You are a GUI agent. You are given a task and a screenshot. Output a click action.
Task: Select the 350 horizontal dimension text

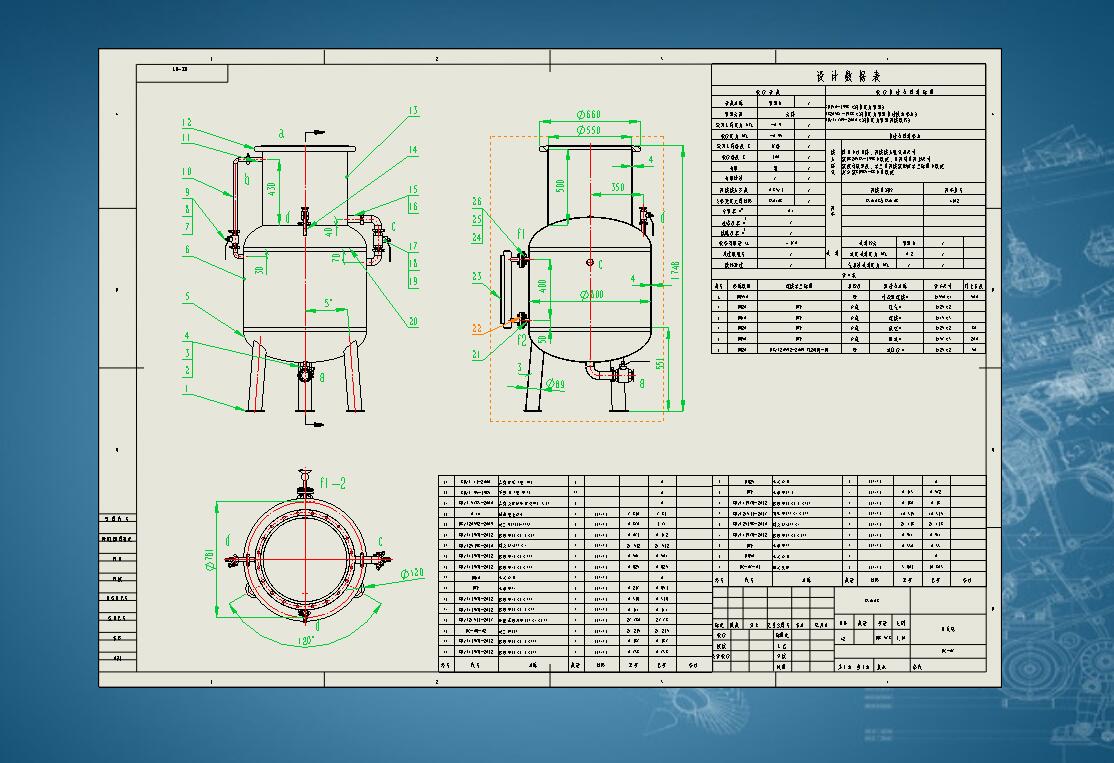617,188
